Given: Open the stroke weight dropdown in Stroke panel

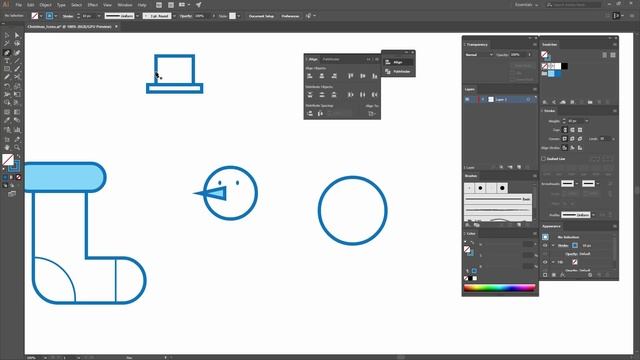Looking at the screenshot, I should point(587,121).
